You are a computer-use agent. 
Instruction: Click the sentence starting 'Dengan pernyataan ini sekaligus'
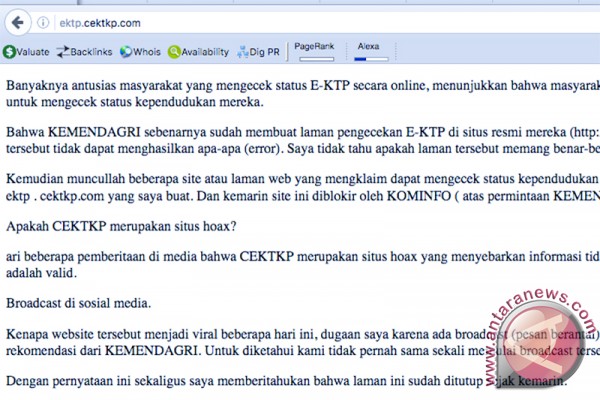point(287,381)
